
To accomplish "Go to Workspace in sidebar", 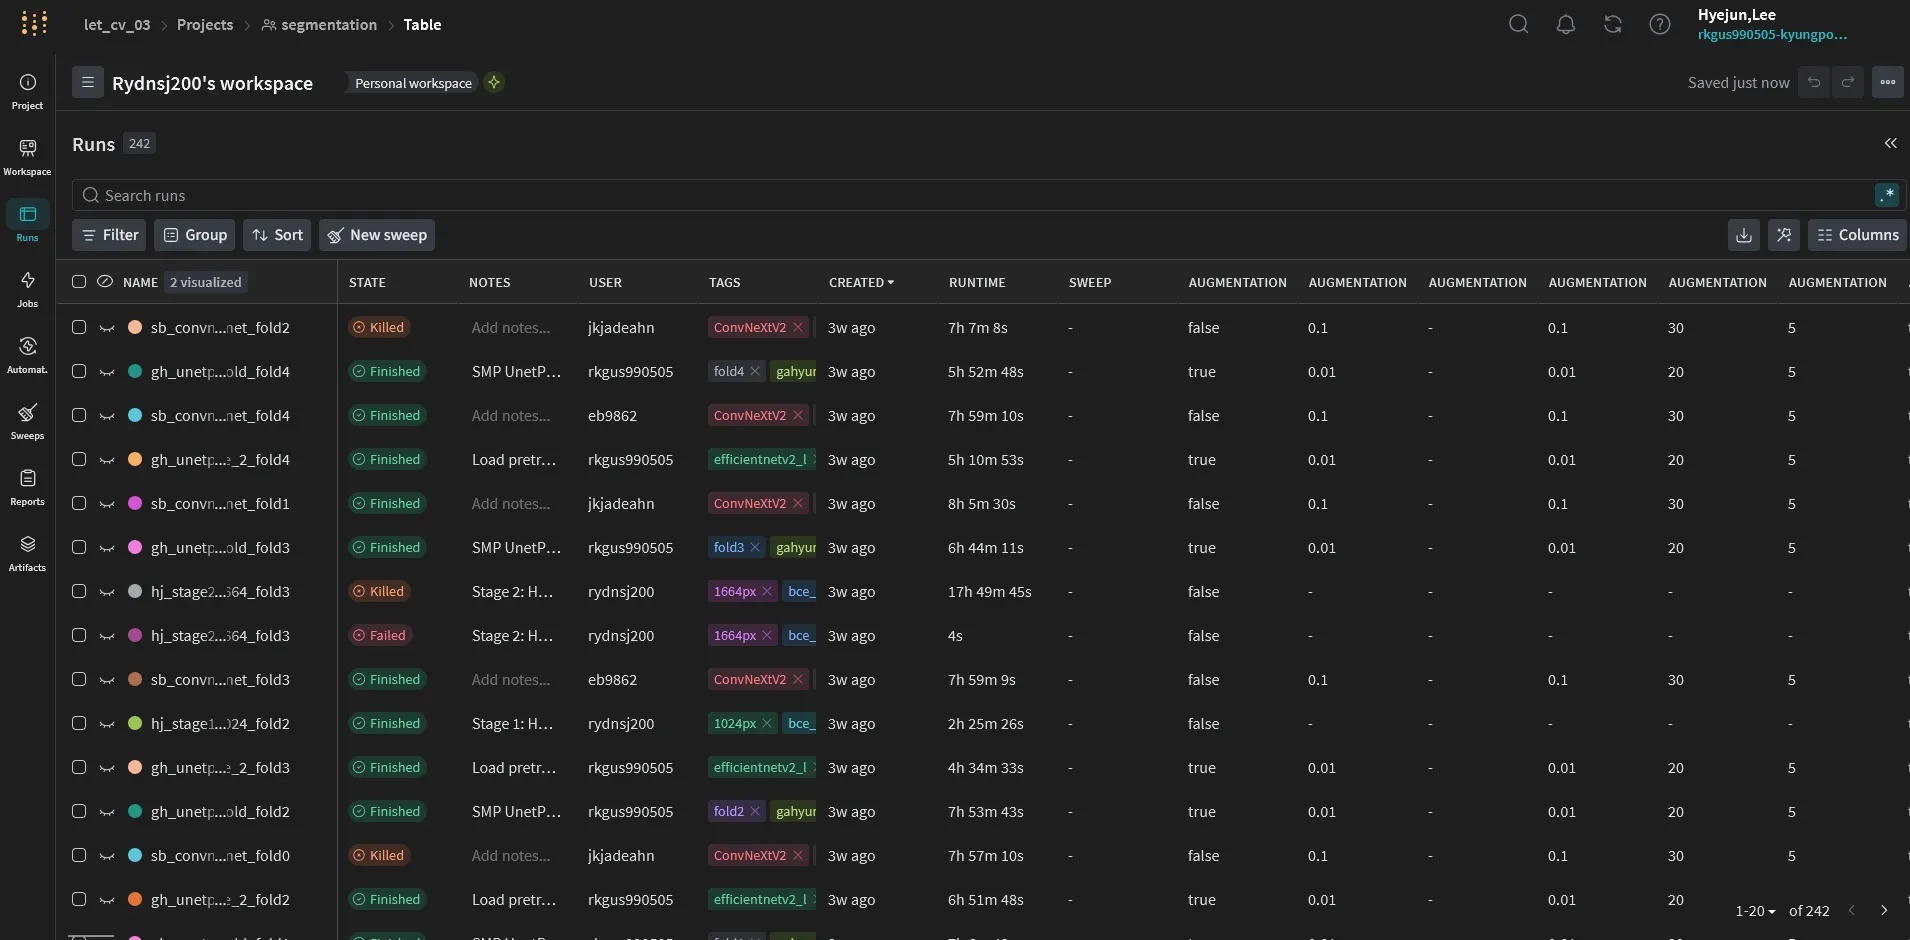I will (x=27, y=157).
